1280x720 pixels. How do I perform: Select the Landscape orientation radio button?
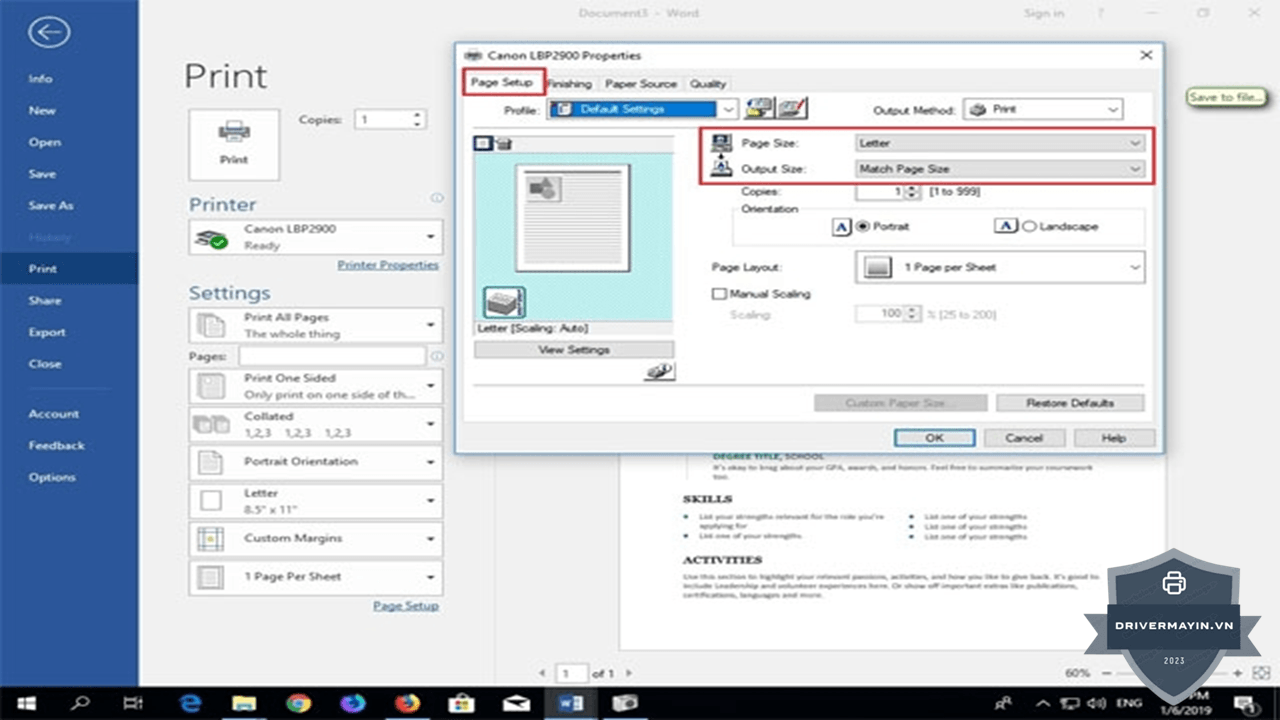tap(1029, 227)
